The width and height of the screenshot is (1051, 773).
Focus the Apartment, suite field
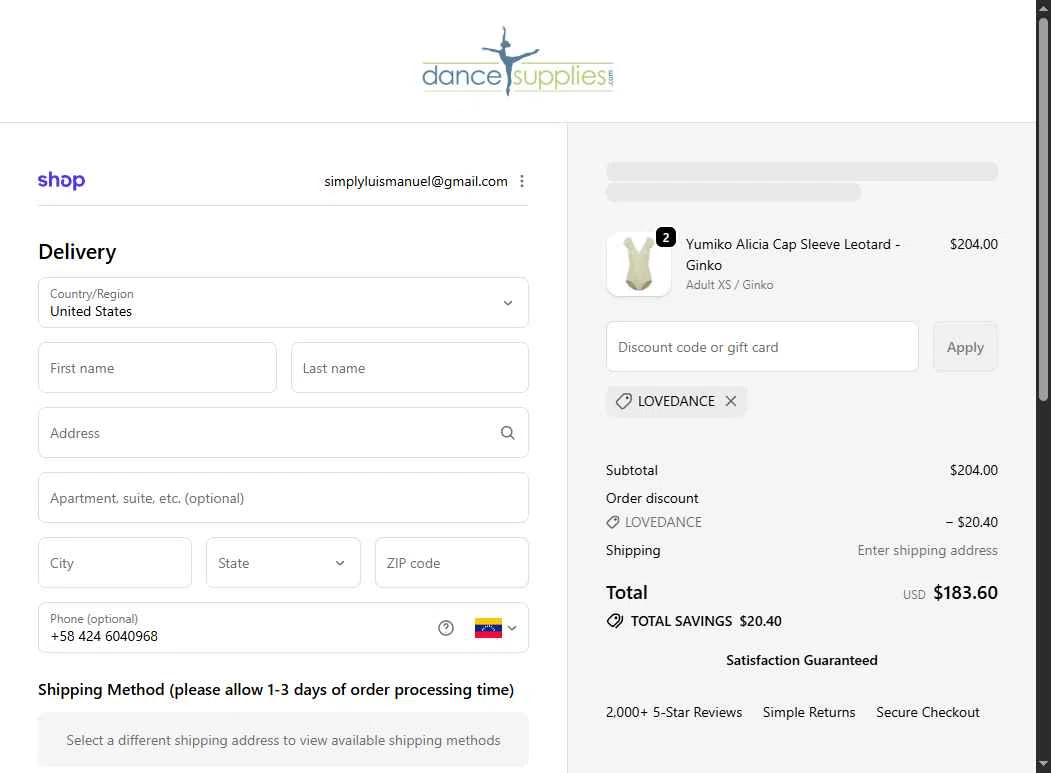(284, 497)
